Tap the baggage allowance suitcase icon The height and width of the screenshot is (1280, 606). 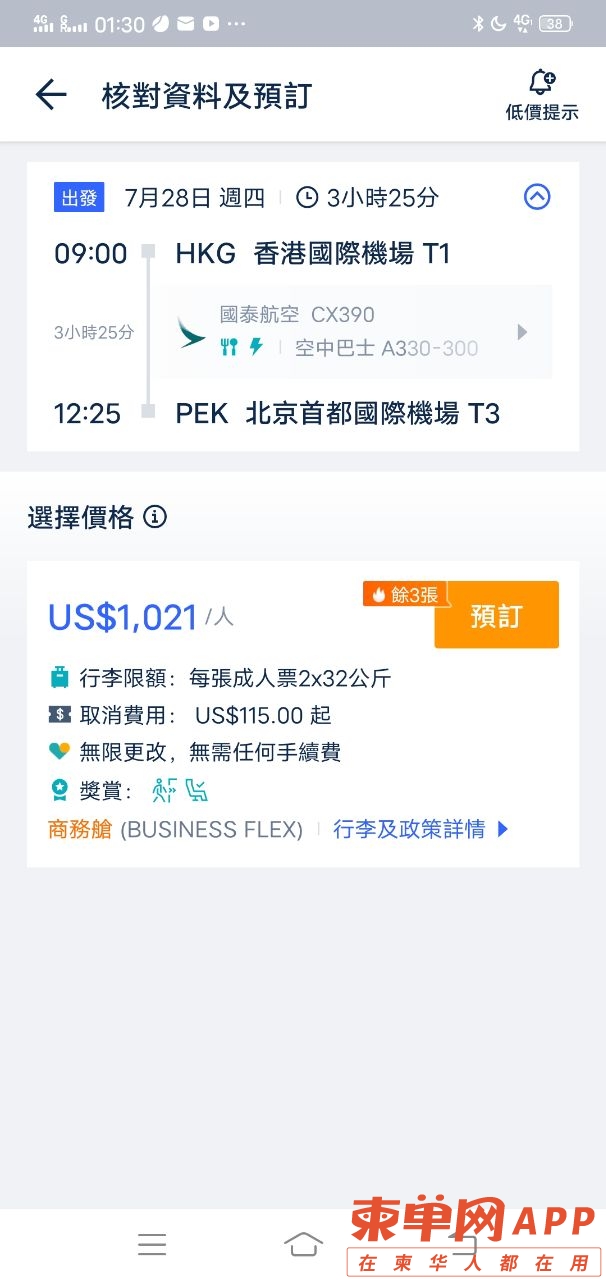click(x=60, y=678)
